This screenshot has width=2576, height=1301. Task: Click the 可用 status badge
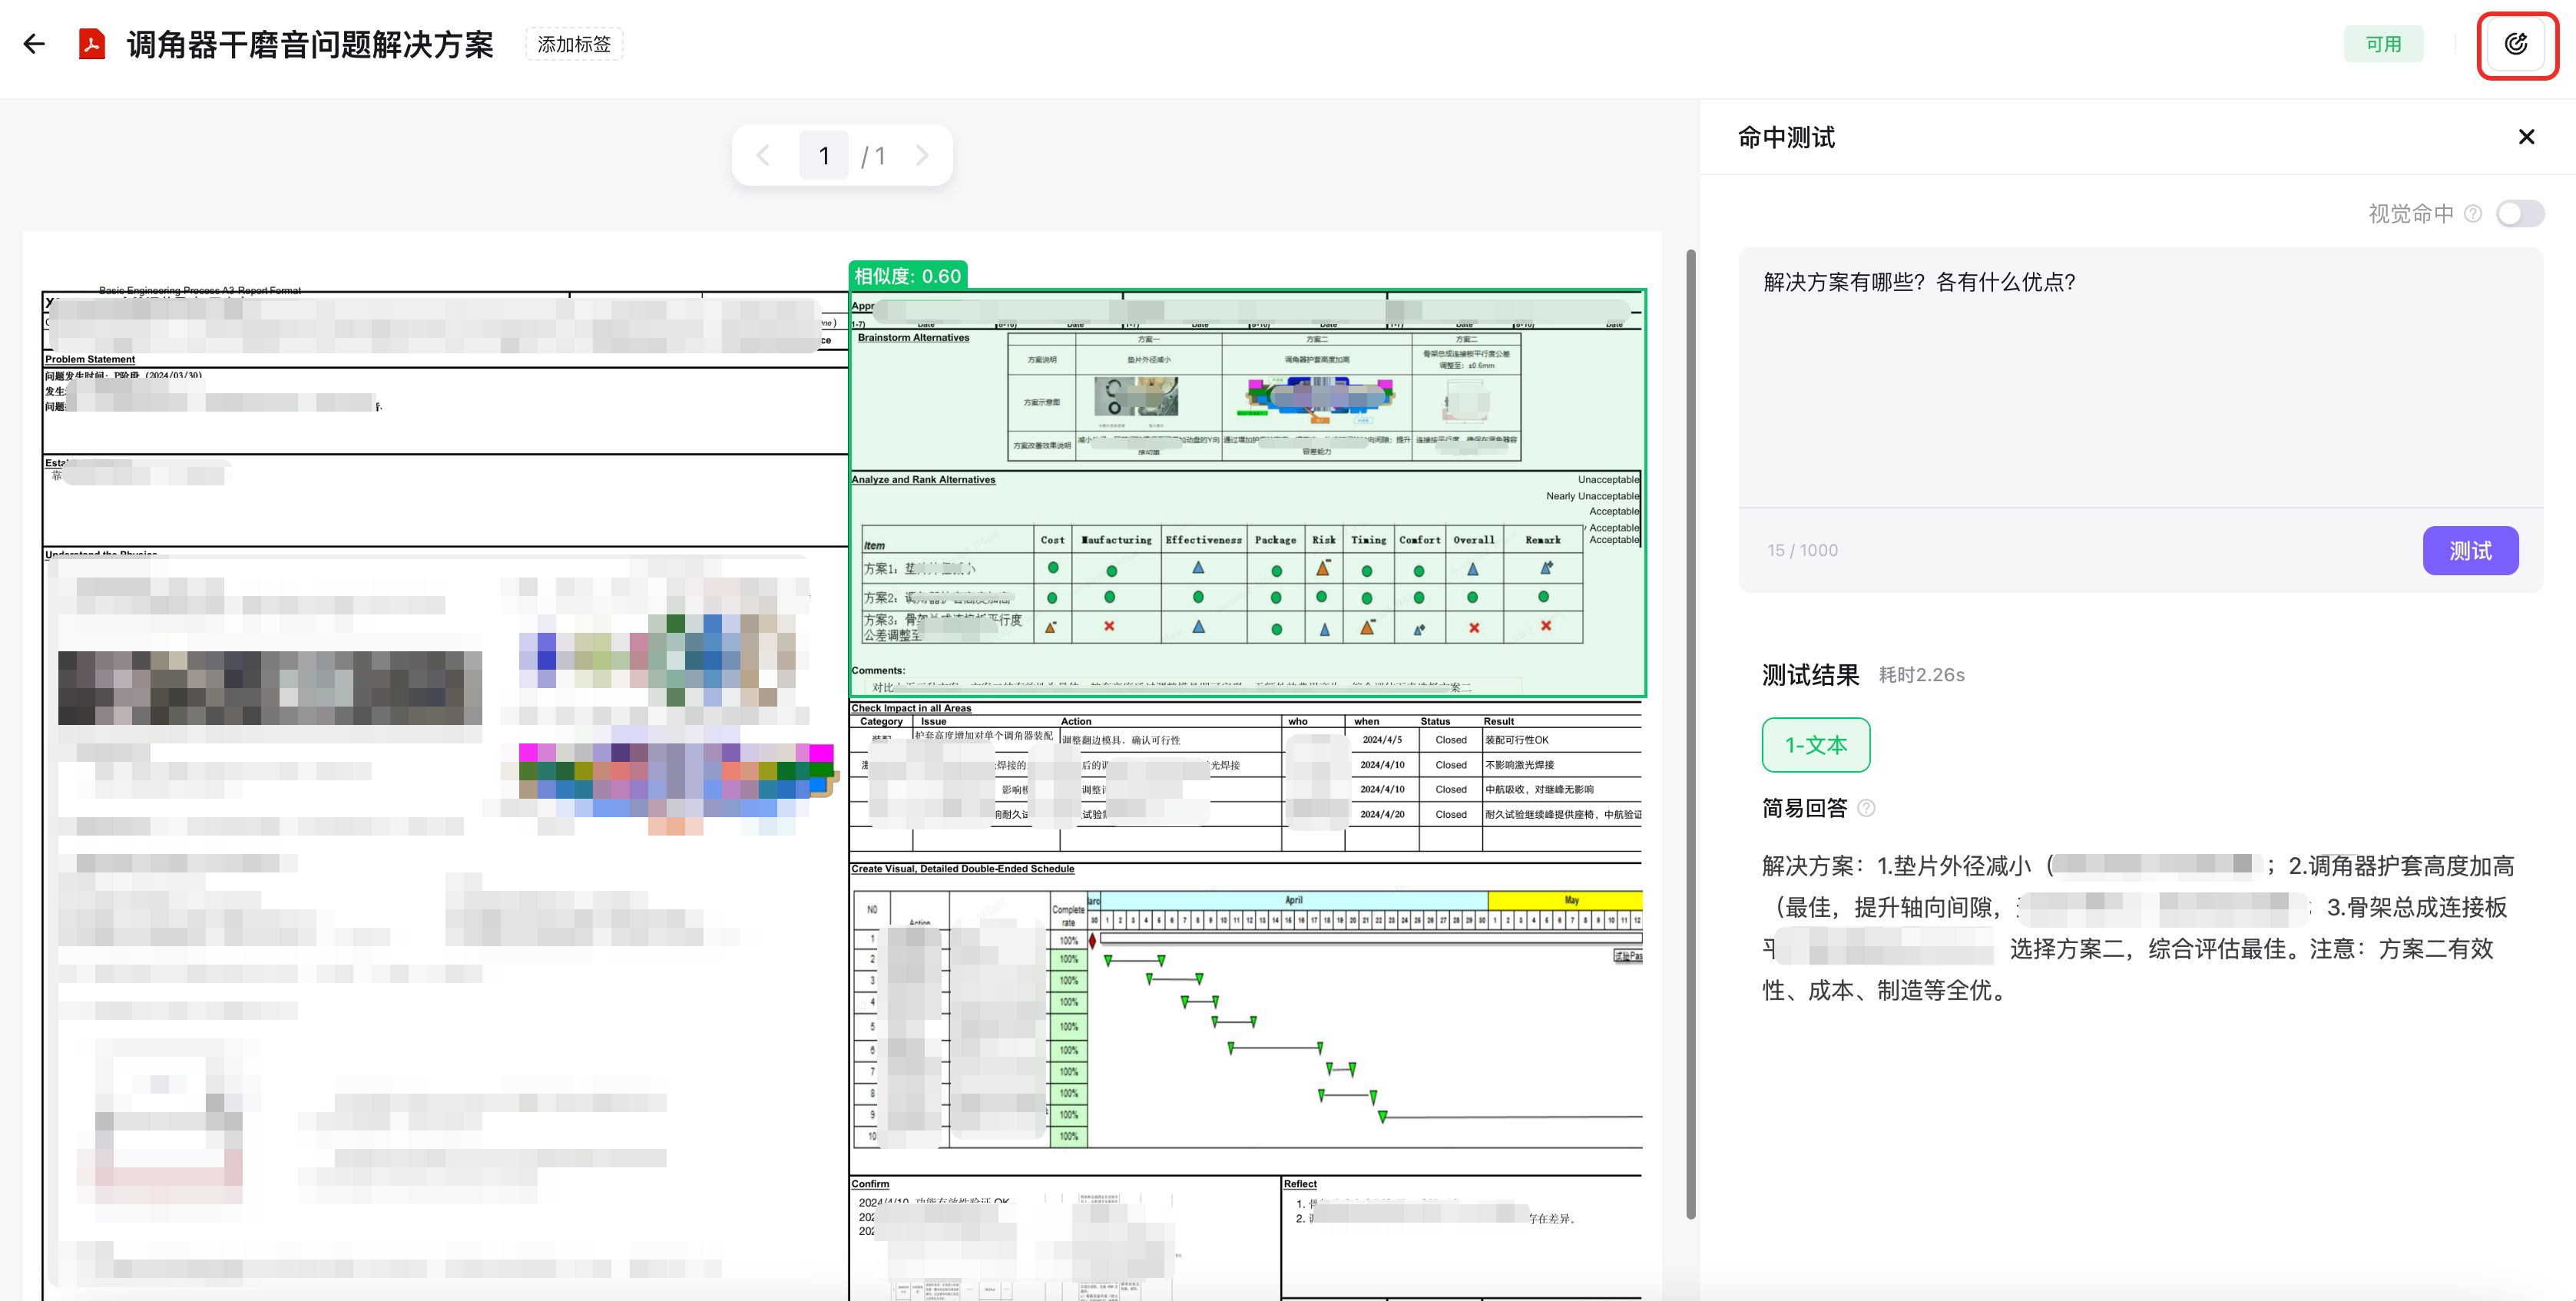click(2383, 44)
